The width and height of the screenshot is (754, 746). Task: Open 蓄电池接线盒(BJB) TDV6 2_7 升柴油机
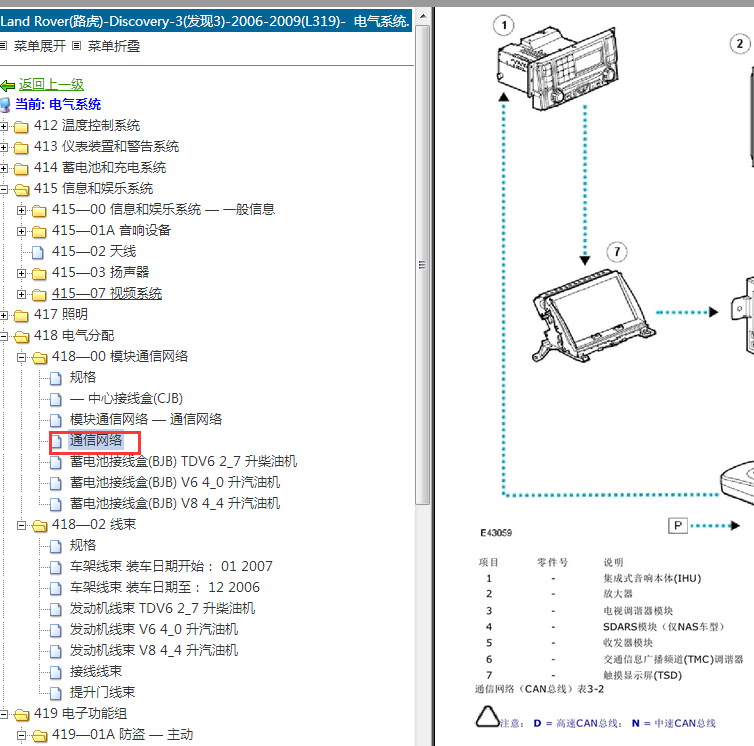(x=183, y=461)
